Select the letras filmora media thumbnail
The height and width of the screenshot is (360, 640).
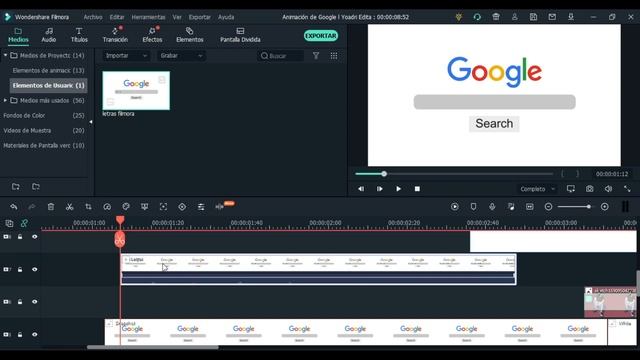136,91
